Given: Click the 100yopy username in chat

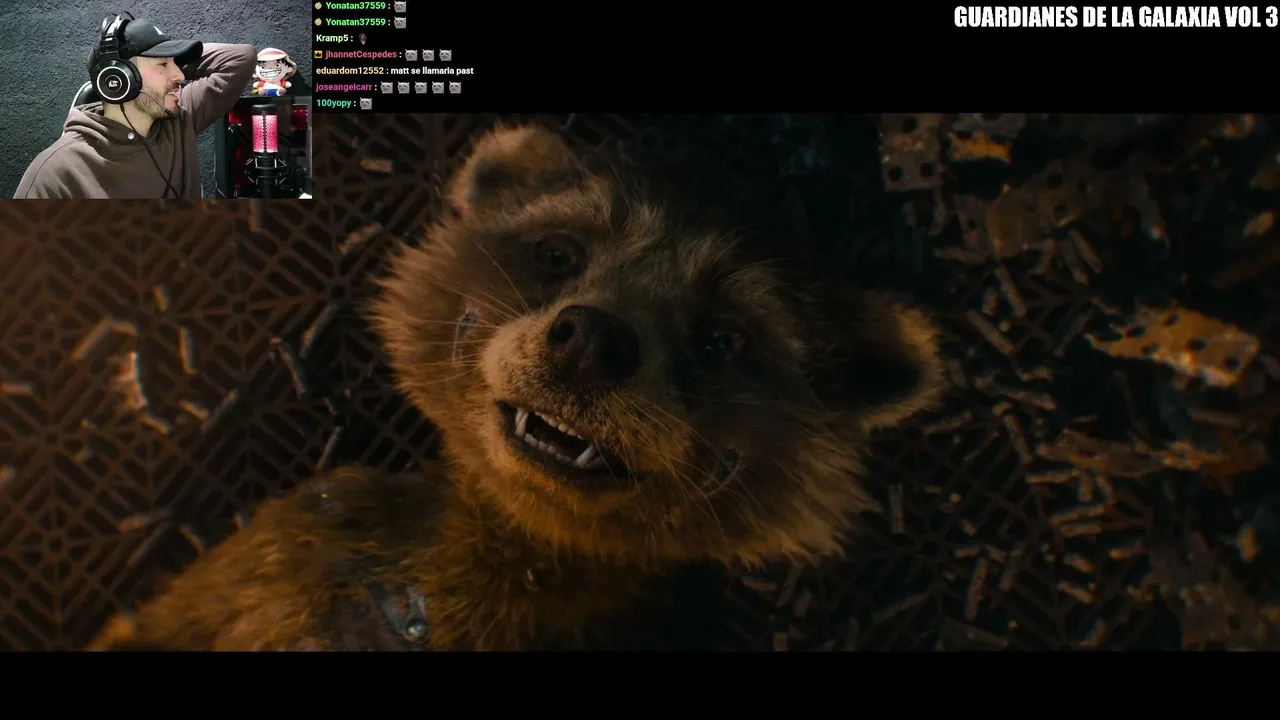Looking at the screenshot, I should [333, 103].
